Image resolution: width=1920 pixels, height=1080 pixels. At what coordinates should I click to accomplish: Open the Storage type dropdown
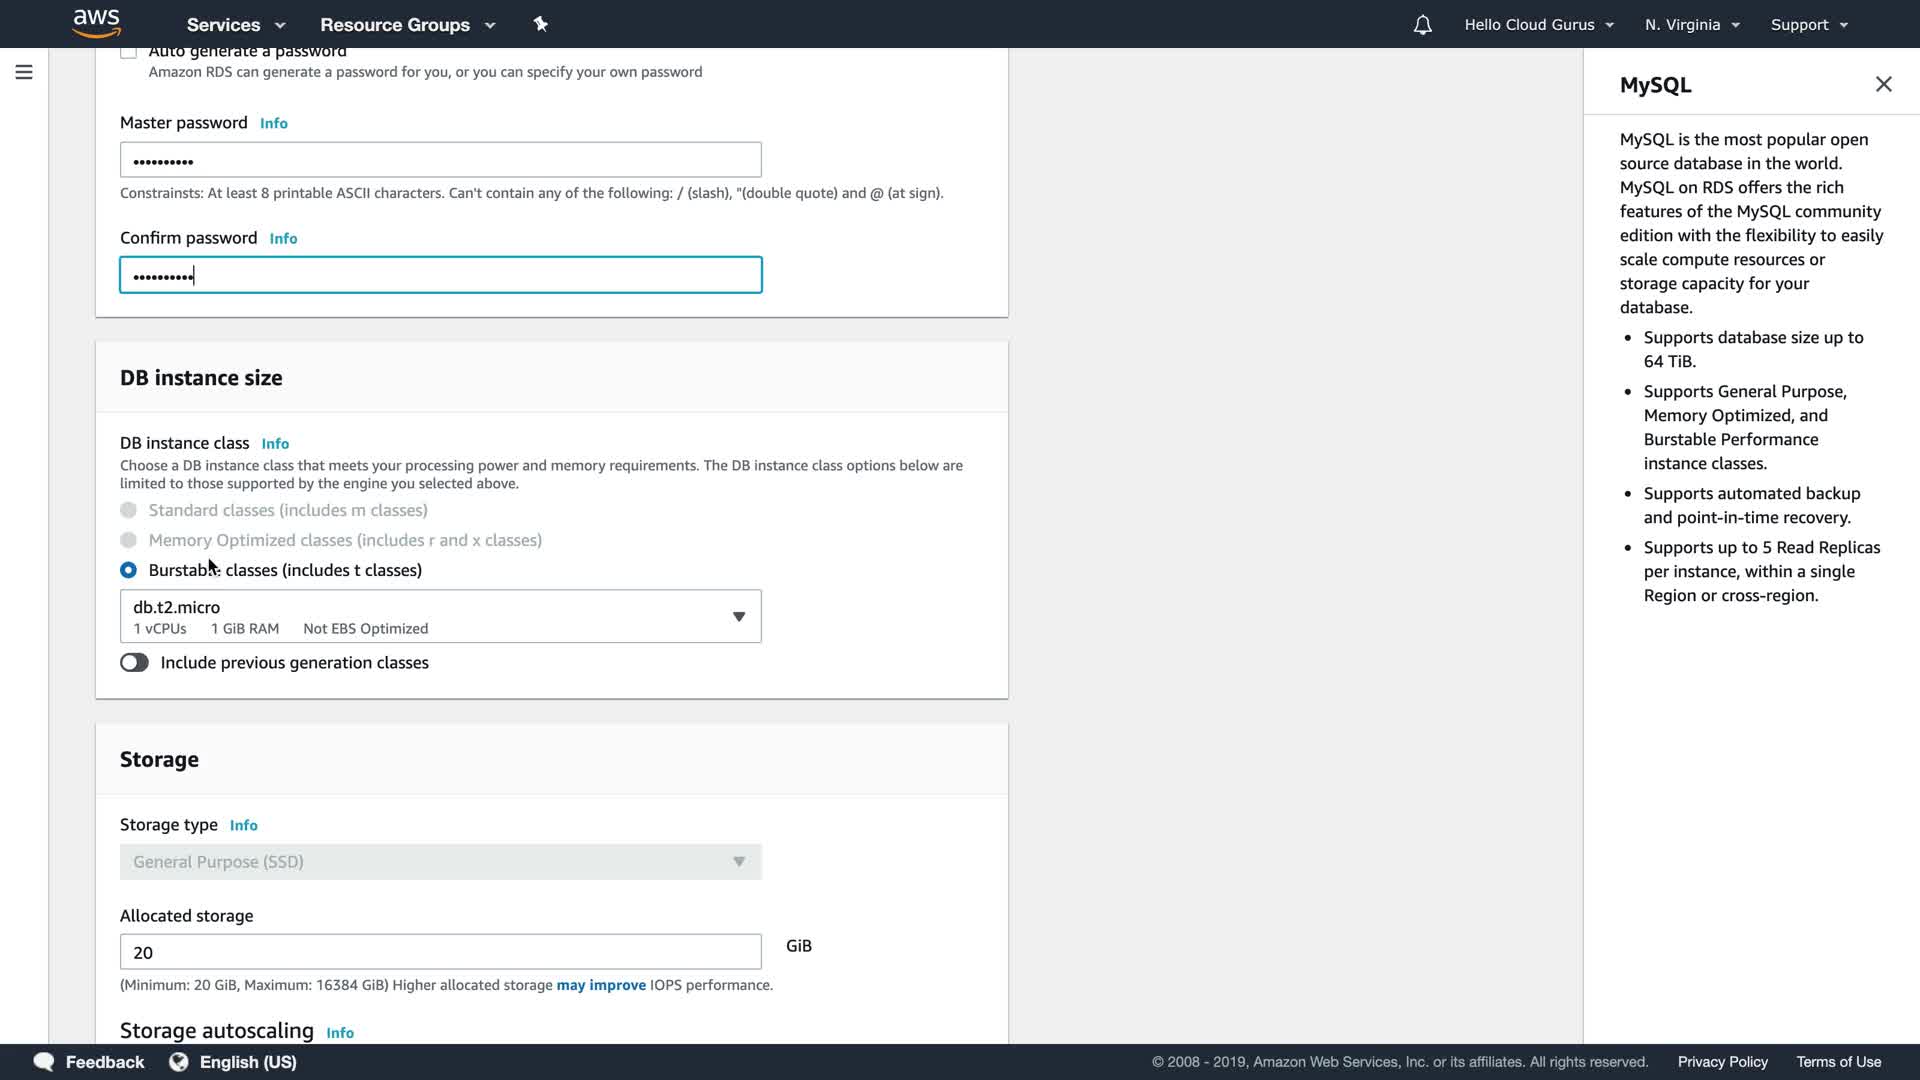click(x=440, y=861)
